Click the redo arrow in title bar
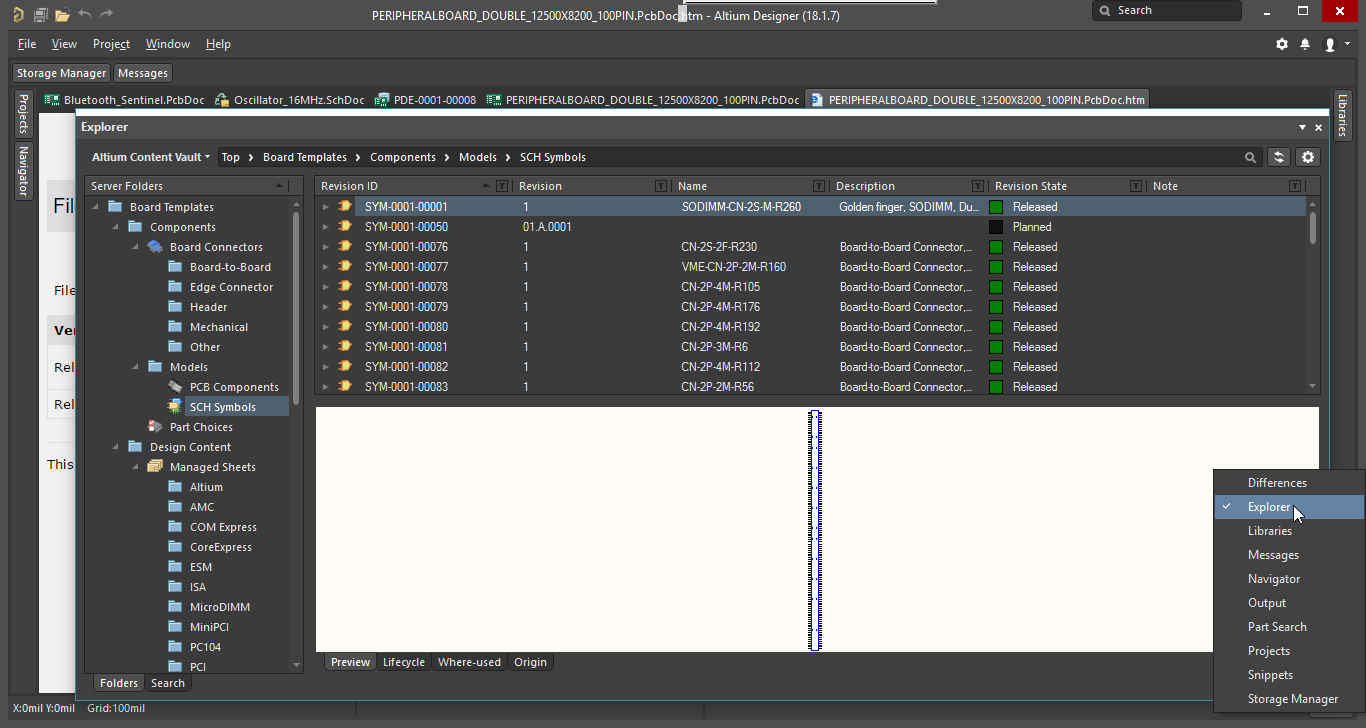 106,15
